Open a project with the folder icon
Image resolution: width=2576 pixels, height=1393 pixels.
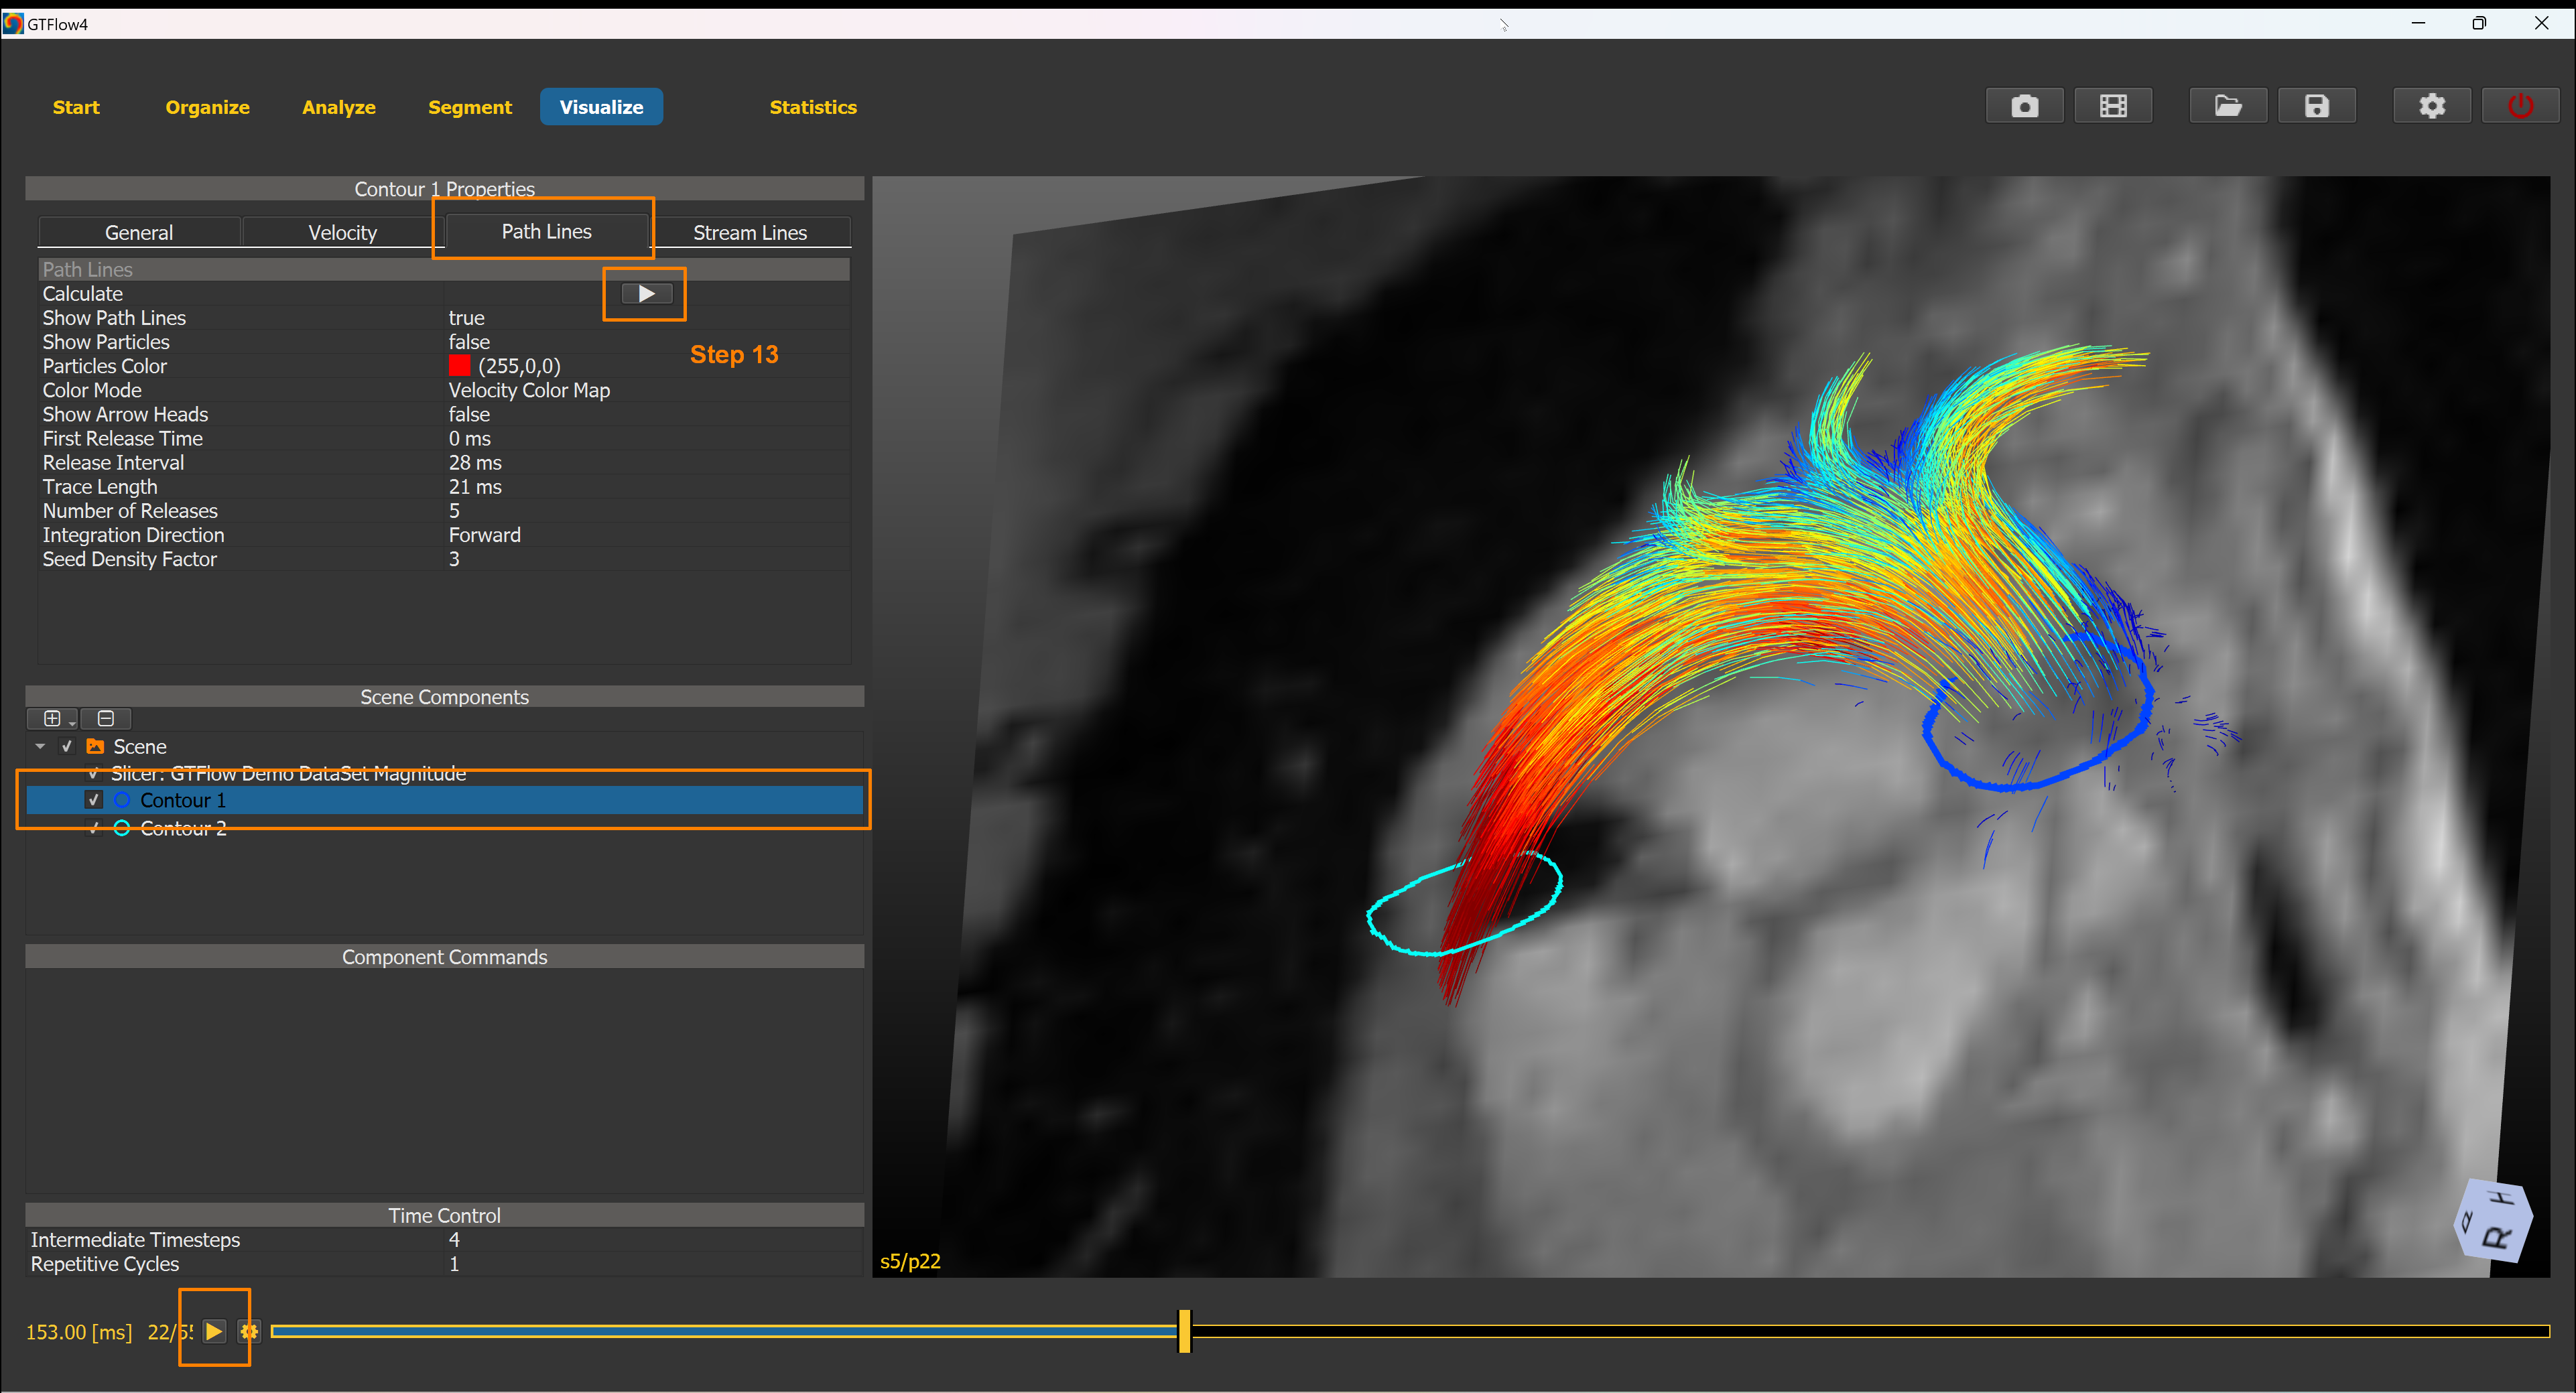[2228, 106]
